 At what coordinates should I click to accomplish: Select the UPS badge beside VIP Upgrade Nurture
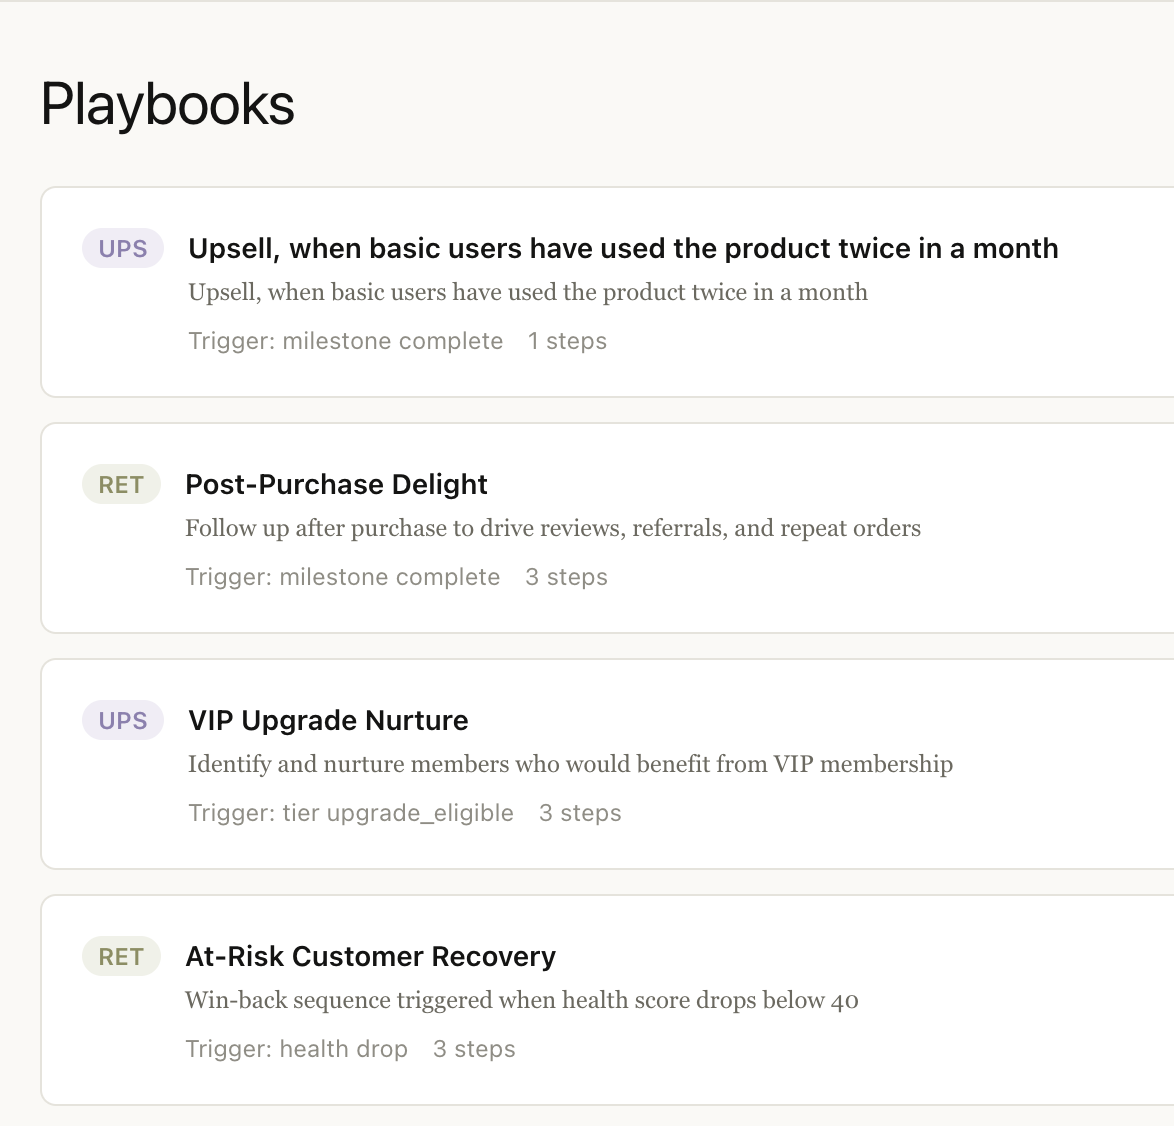coord(122,720)
